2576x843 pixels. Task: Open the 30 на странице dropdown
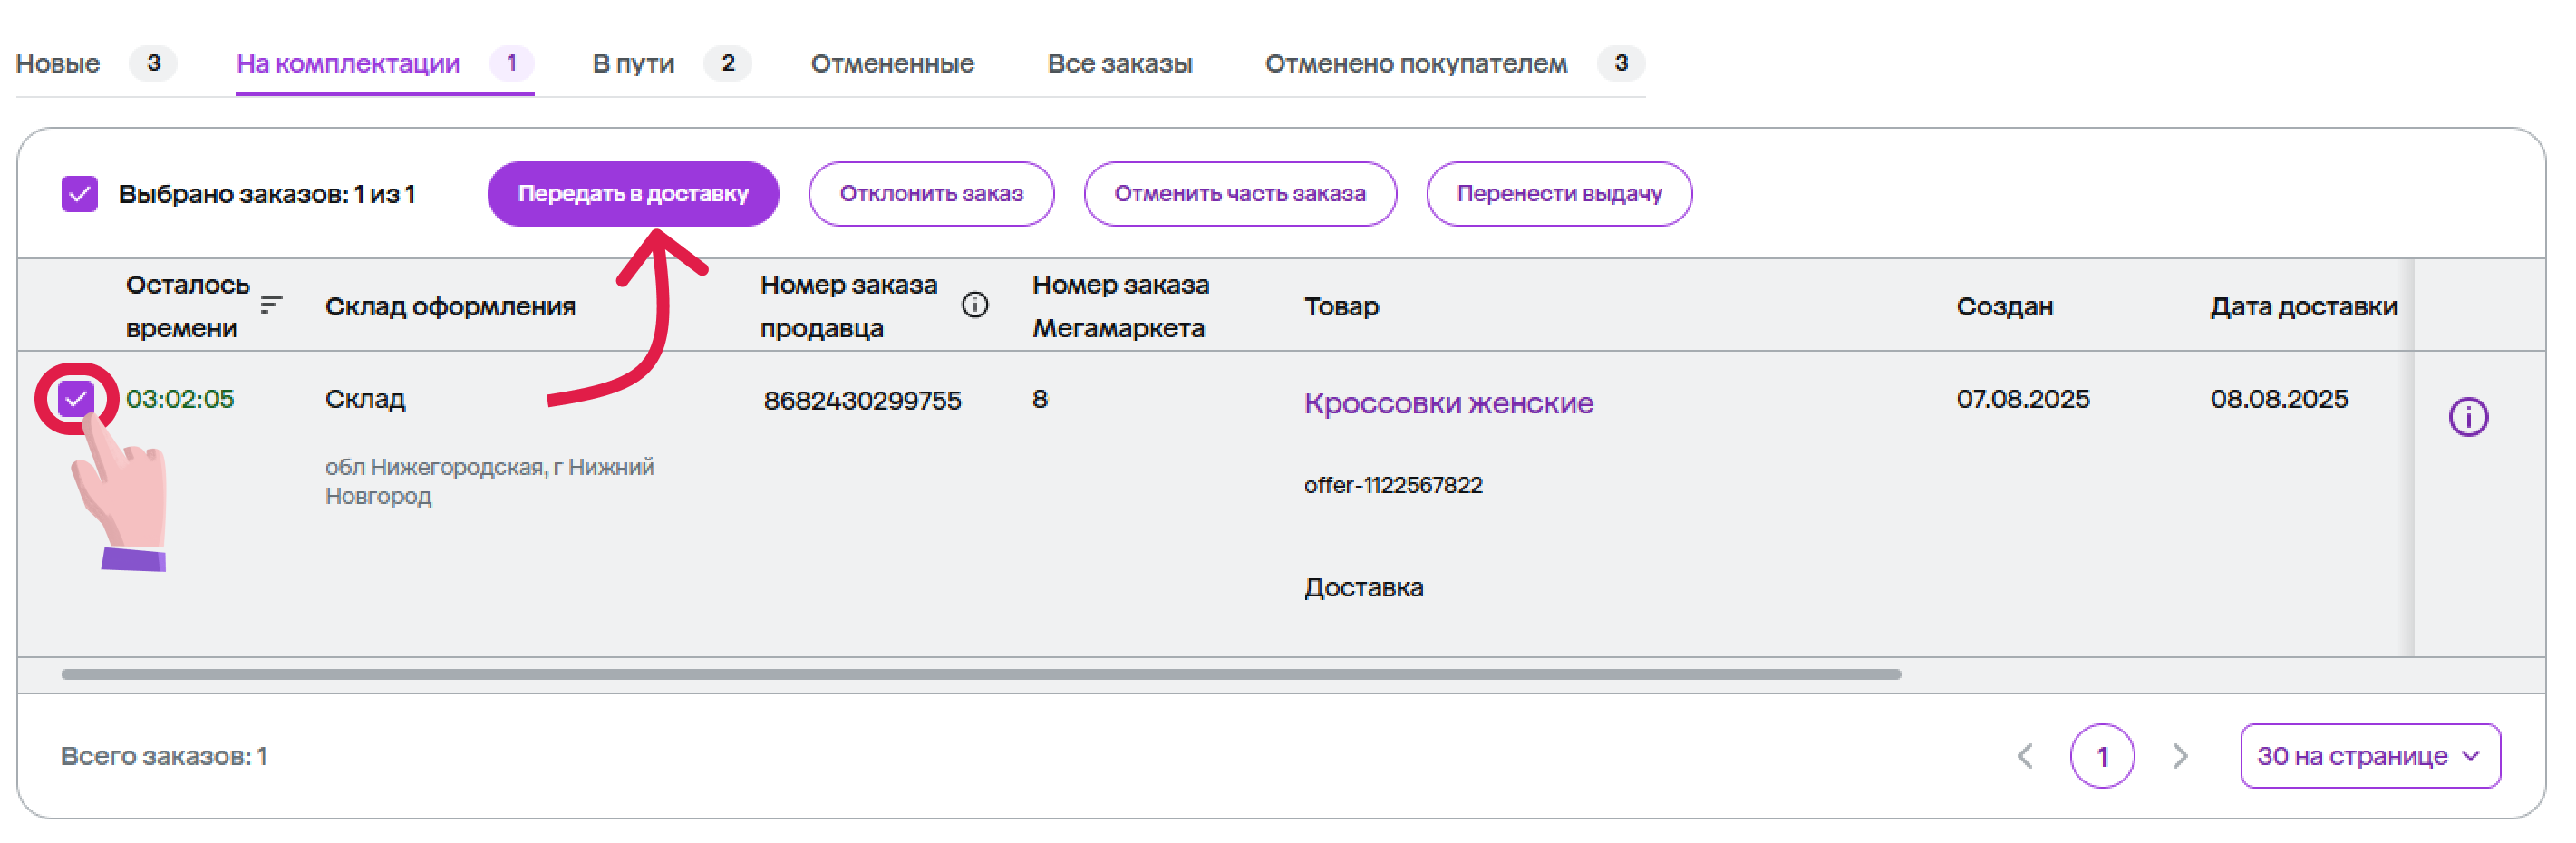(x=2369, y=756)
